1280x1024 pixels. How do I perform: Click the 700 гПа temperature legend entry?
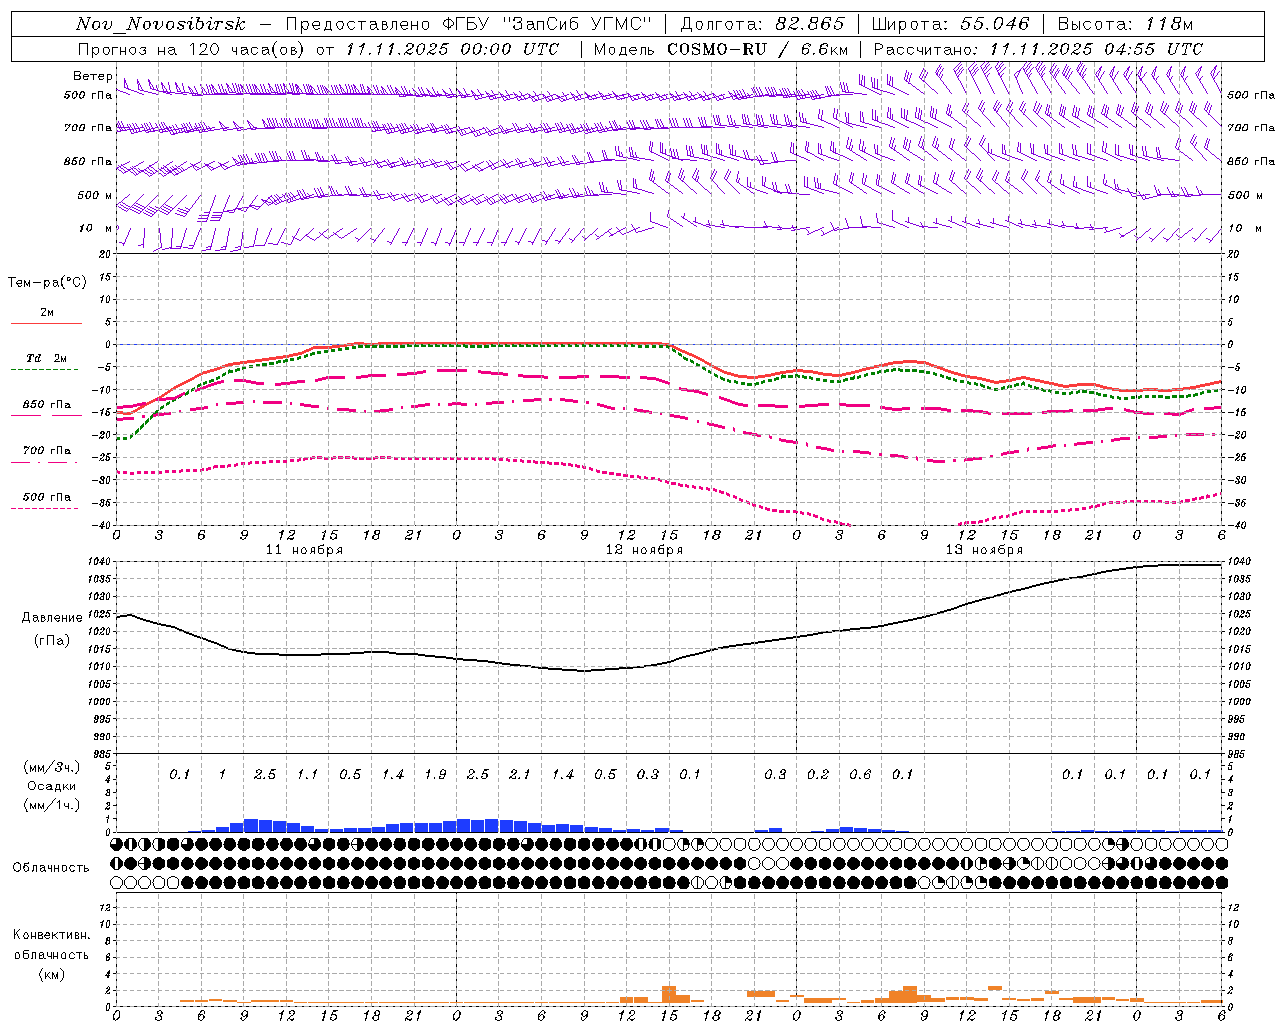point(46,451)
